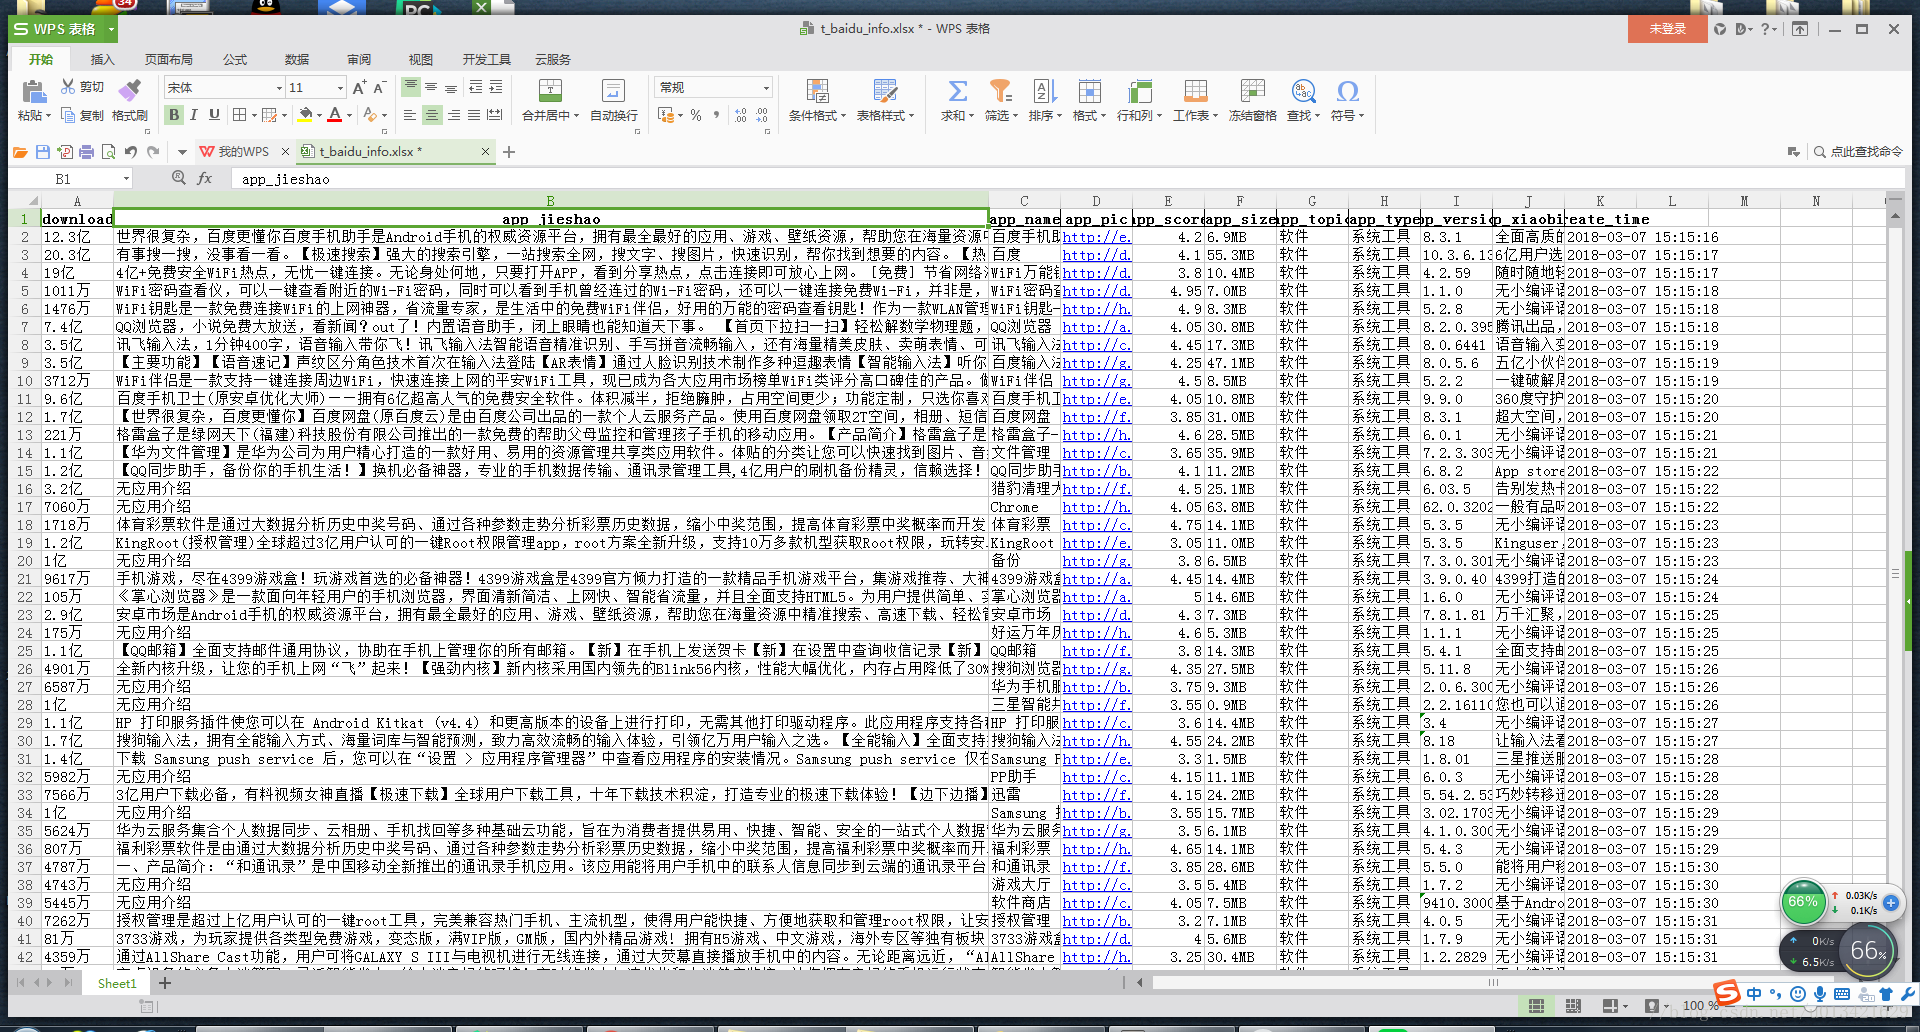Click the Rows and Columns (行和列) icon
Screen dimensions: 1920x1032
(x=1140, y=91)
